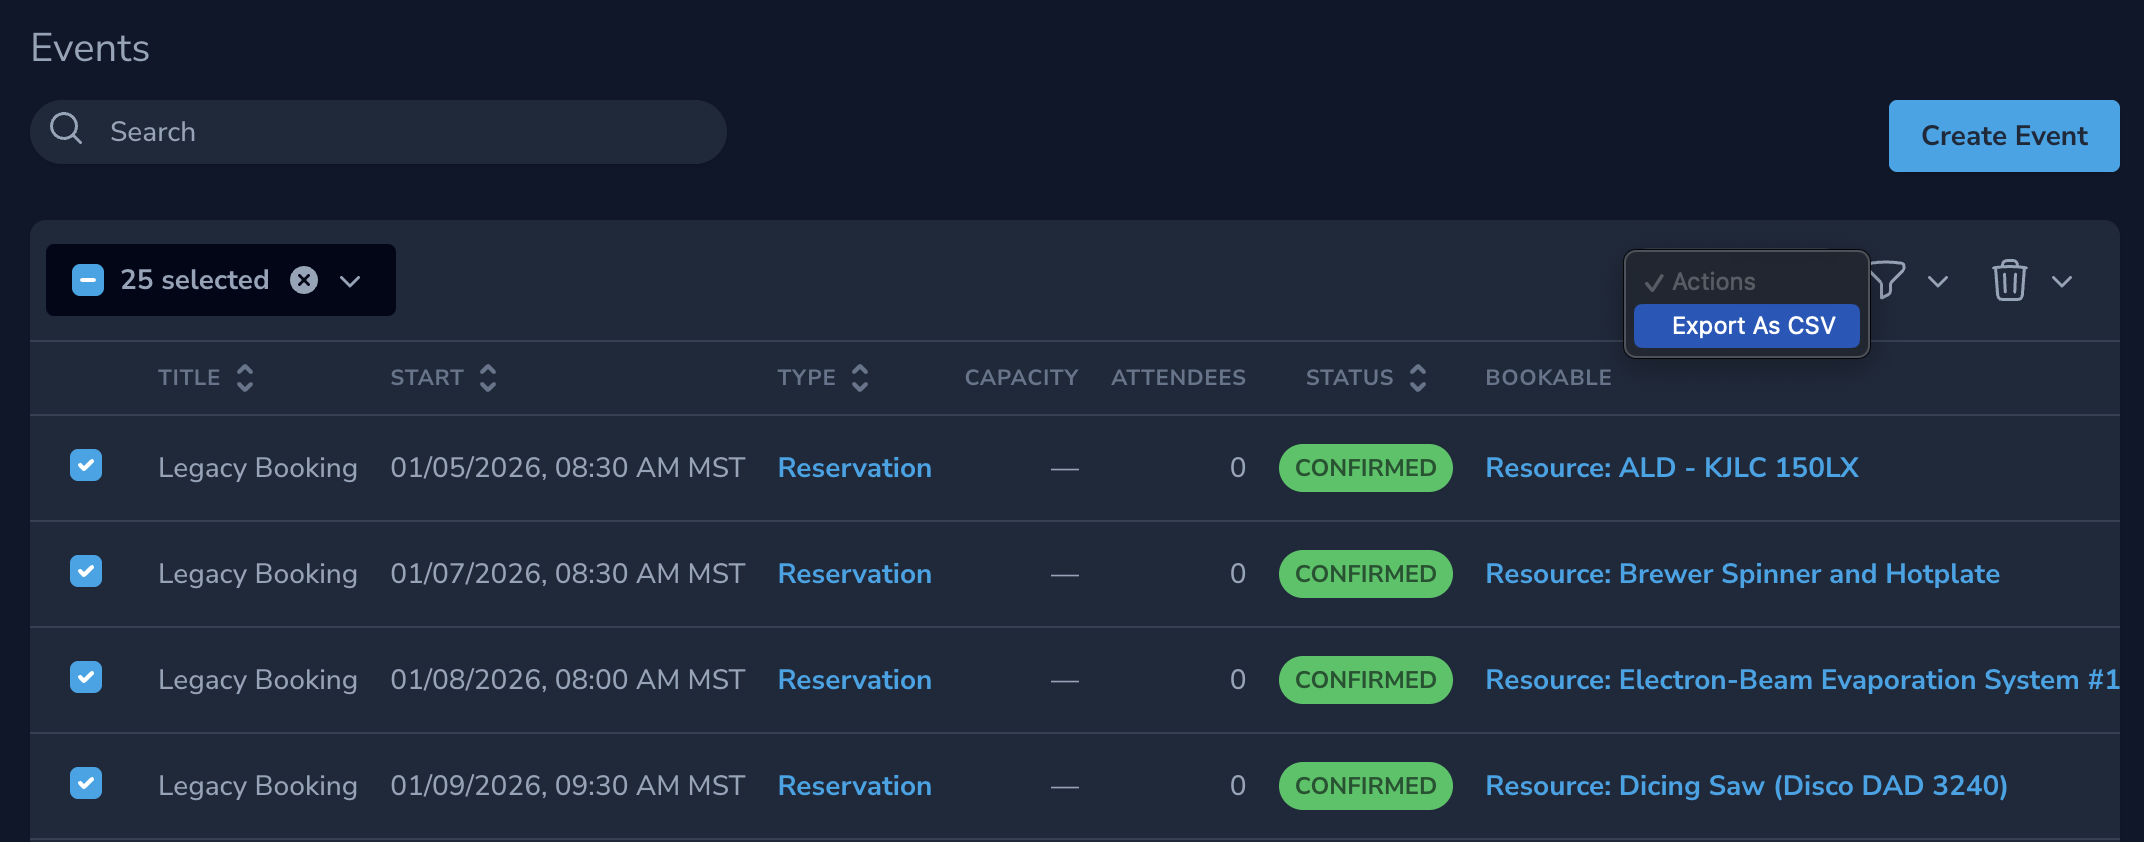
Task: Clear the 25 selected items with X icon
Action: (x=304, y=280)
